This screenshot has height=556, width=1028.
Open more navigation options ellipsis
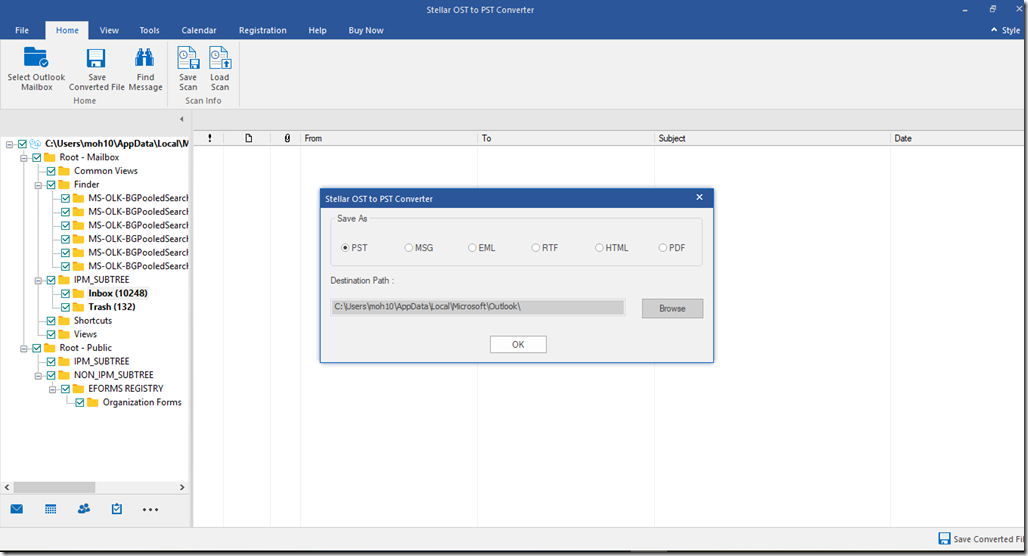[x=150, y=509]
